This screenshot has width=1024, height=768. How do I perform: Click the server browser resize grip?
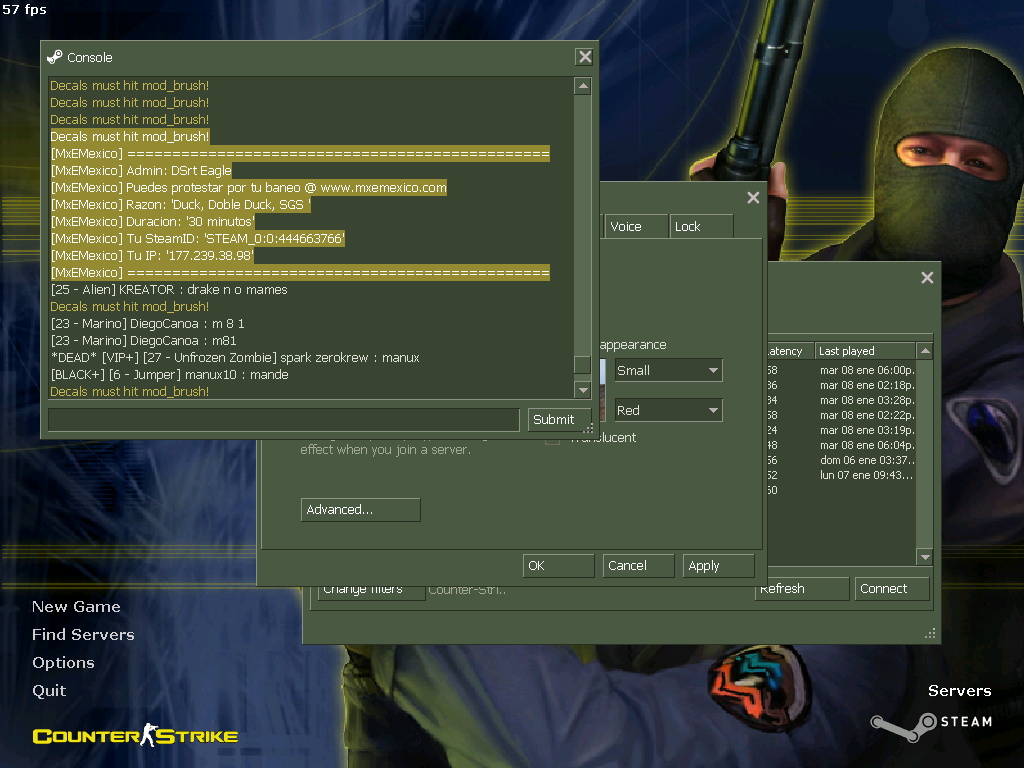coord(931,634)
